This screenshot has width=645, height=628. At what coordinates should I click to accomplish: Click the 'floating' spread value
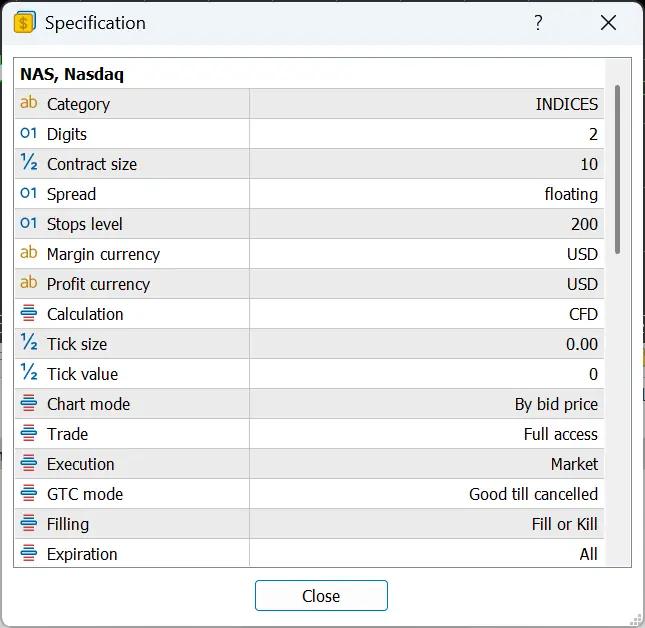571,195
